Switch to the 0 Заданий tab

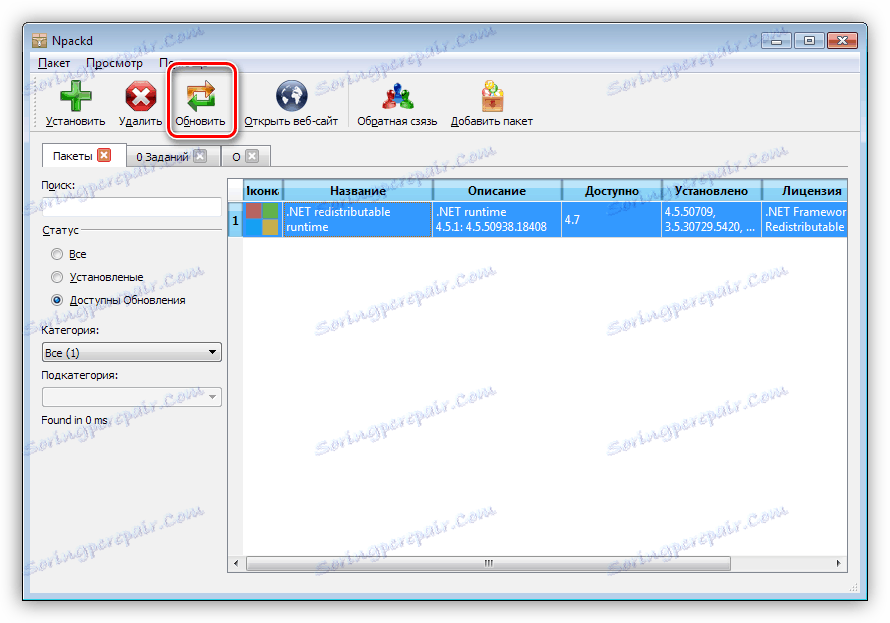[162, 157]
